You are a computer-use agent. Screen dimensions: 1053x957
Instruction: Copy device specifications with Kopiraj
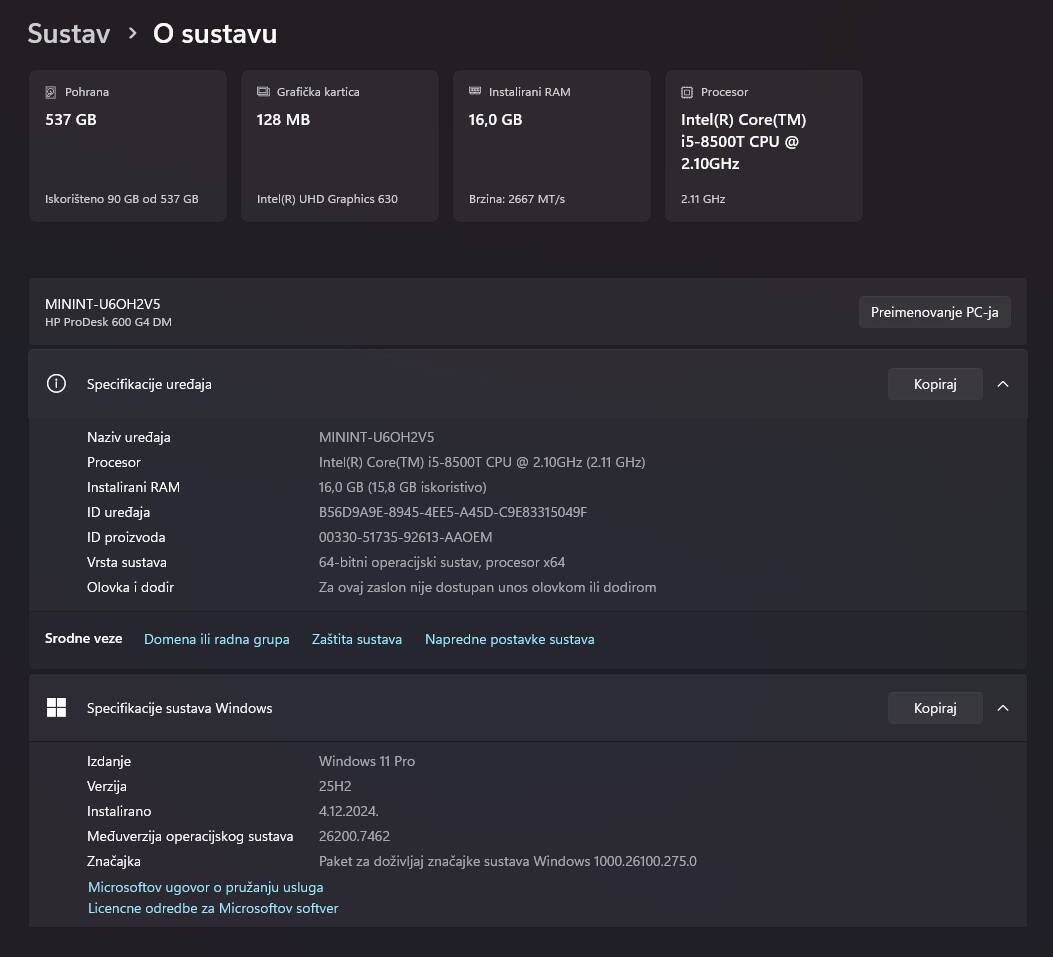tap(935, 384)
